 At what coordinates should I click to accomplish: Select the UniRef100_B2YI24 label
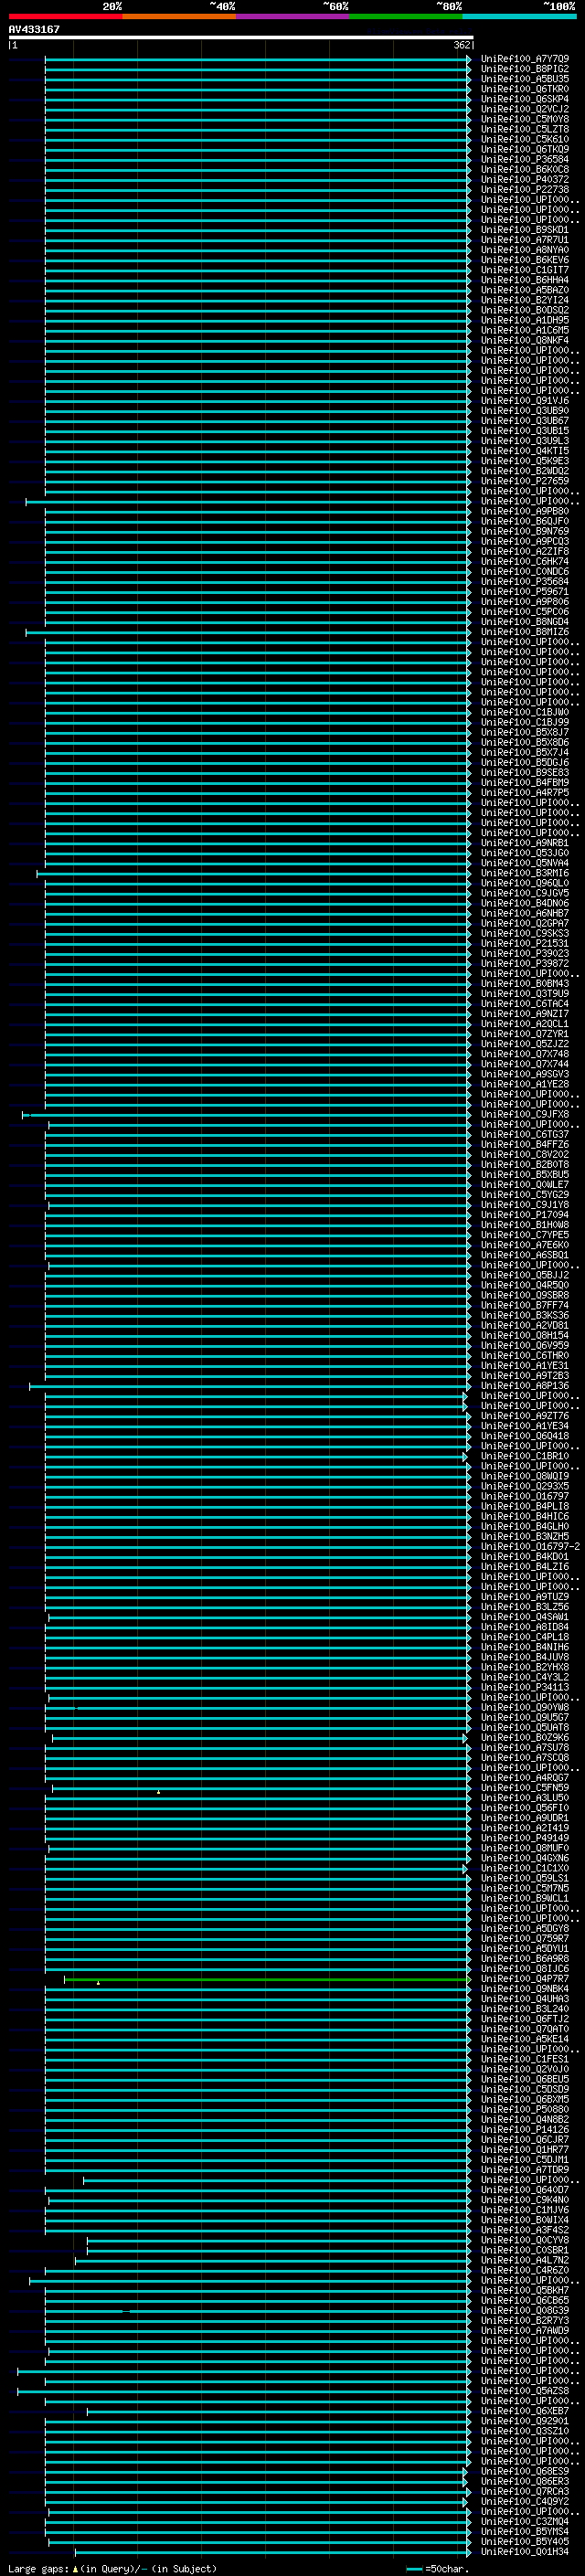coord(524,300)
